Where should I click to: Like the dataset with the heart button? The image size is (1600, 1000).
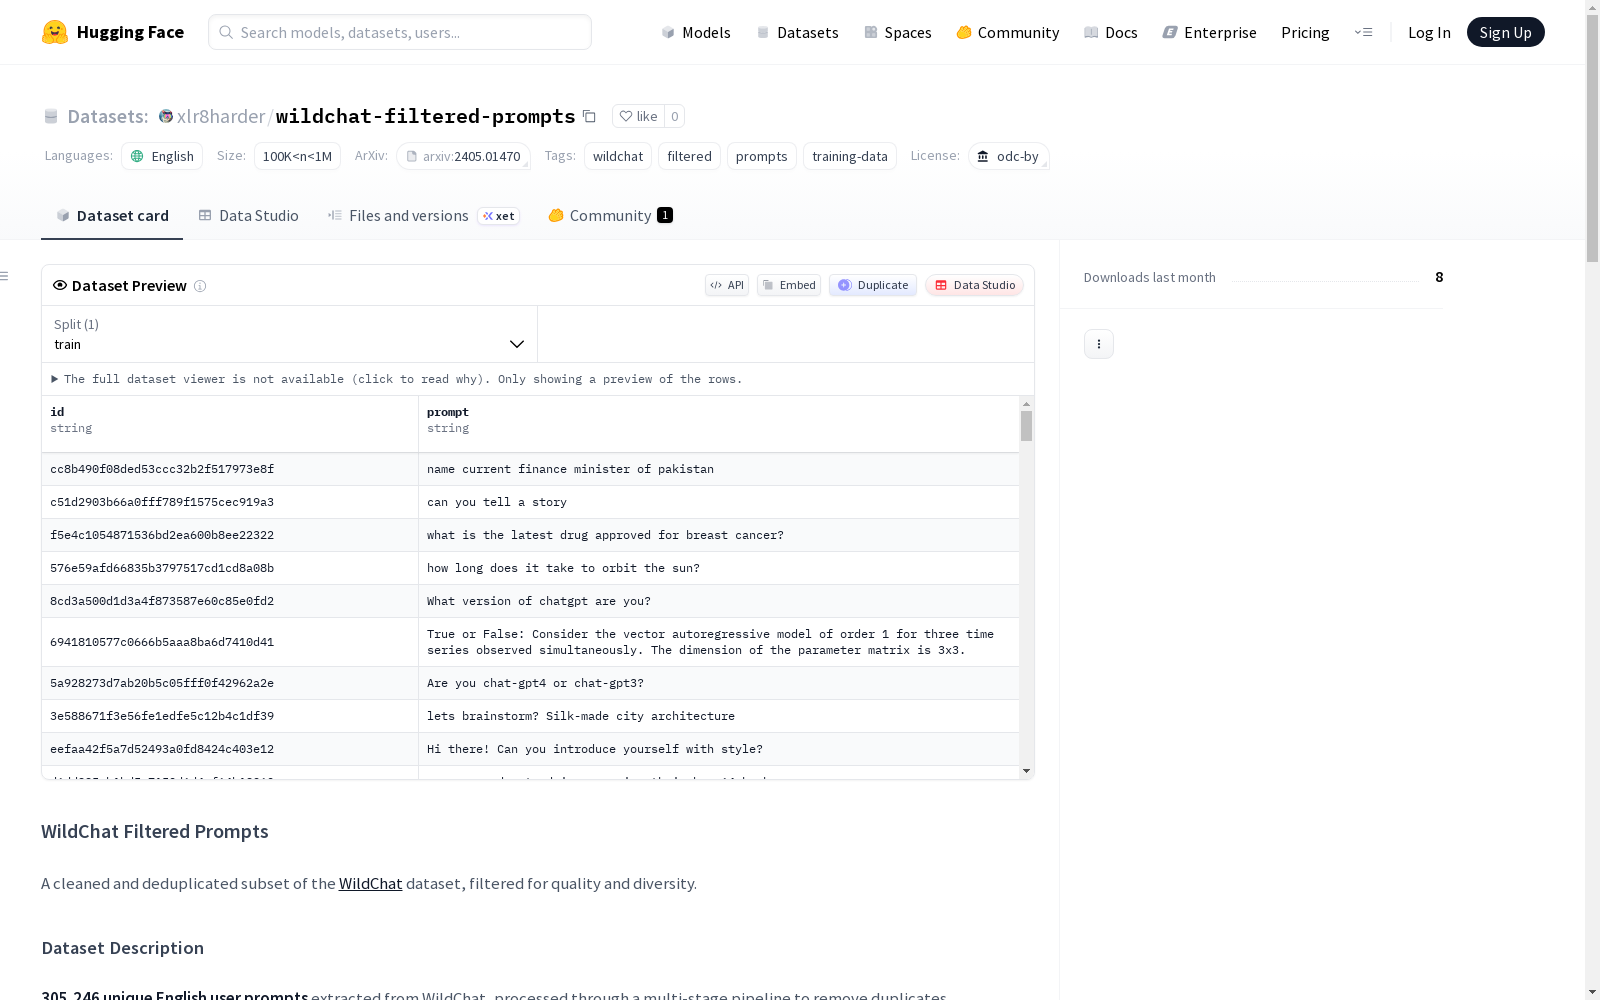point(638,116)
